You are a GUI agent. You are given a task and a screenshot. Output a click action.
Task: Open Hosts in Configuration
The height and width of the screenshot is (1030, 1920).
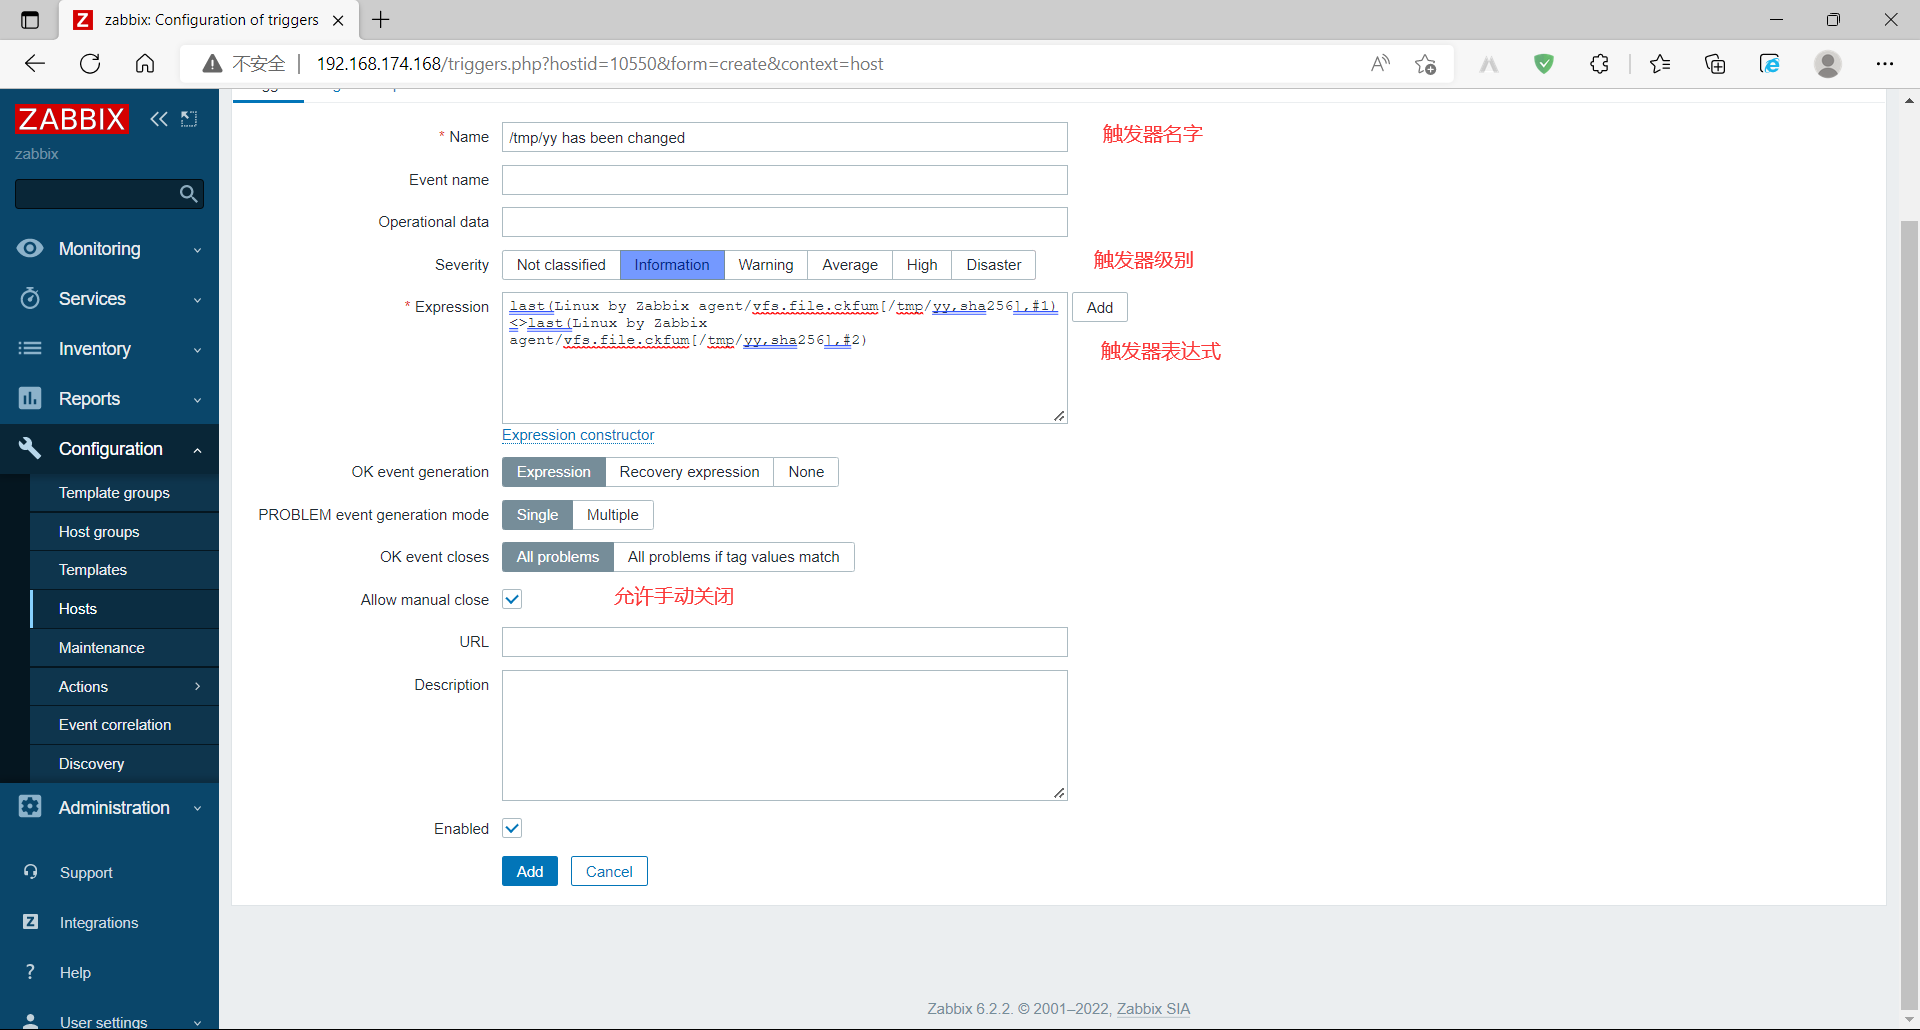(x=78, y=609)
